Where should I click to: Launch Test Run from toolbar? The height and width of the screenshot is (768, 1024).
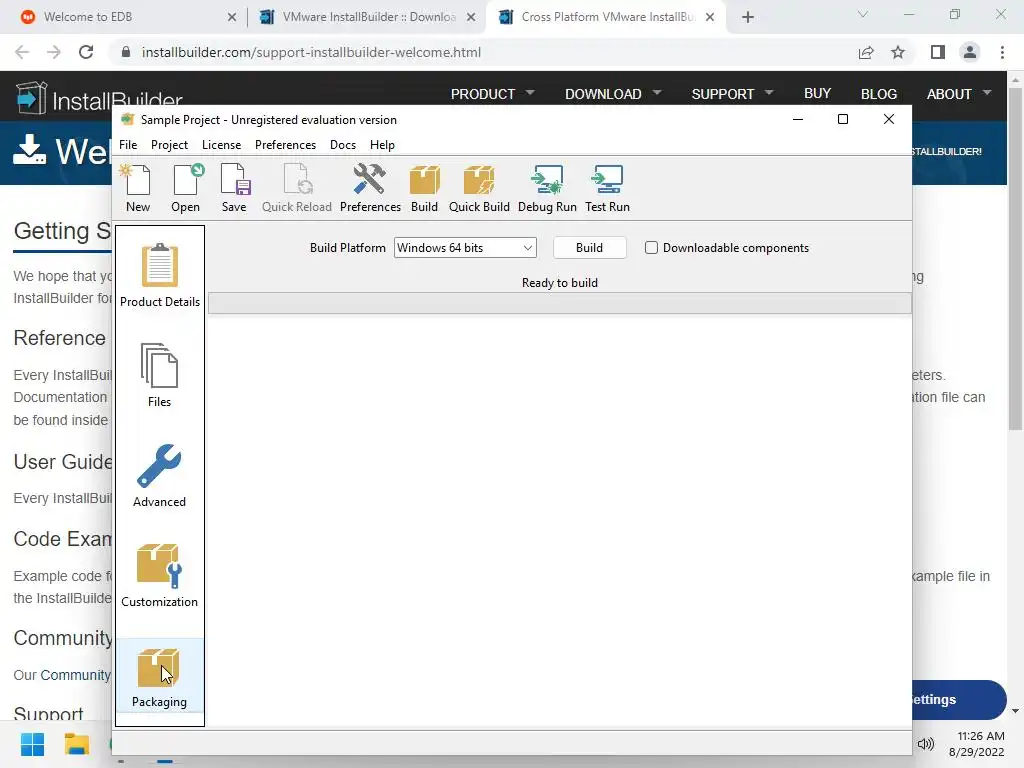click(607, 188)
